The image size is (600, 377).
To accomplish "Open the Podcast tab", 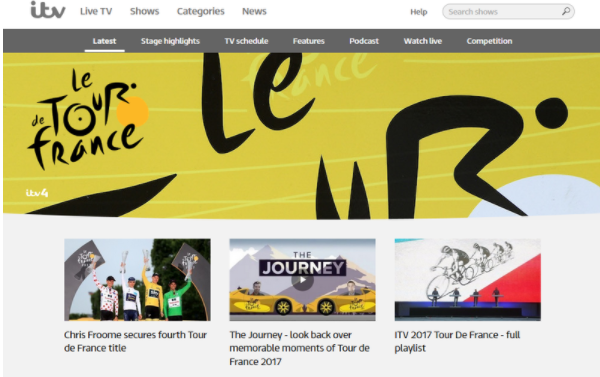I will click(x=364, y=41).
